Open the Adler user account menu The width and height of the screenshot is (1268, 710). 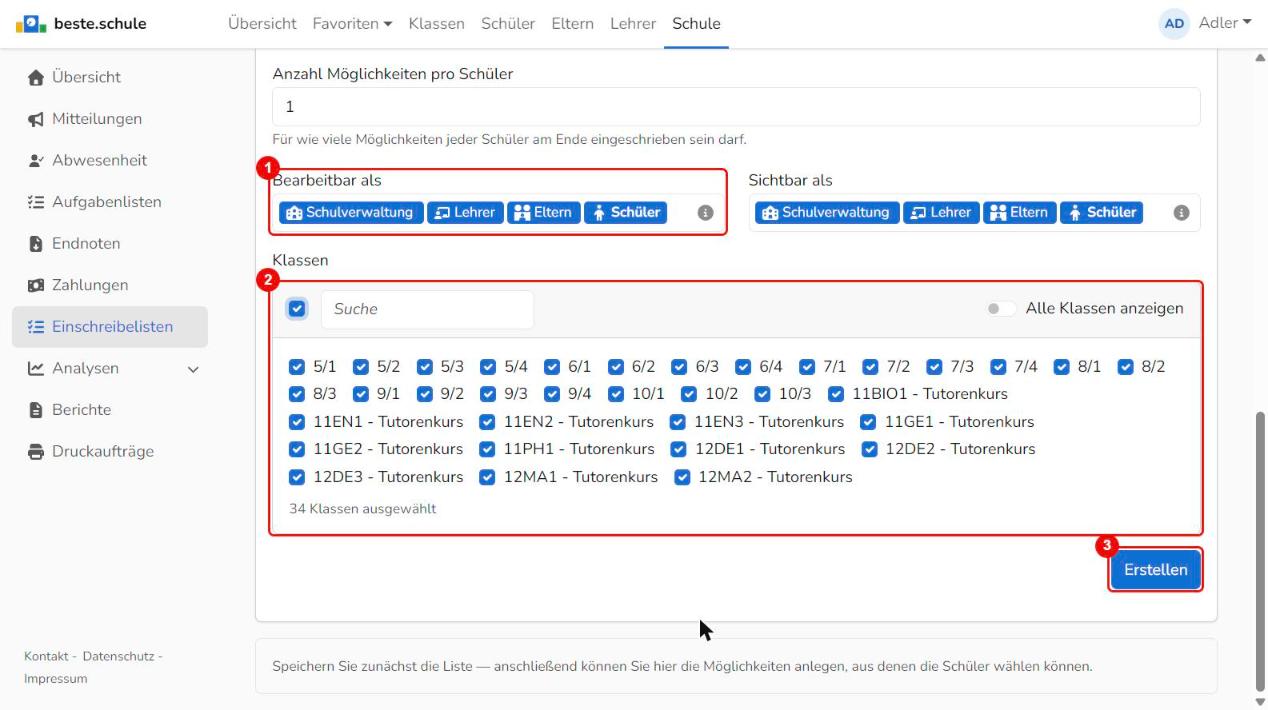point(1206,23)
